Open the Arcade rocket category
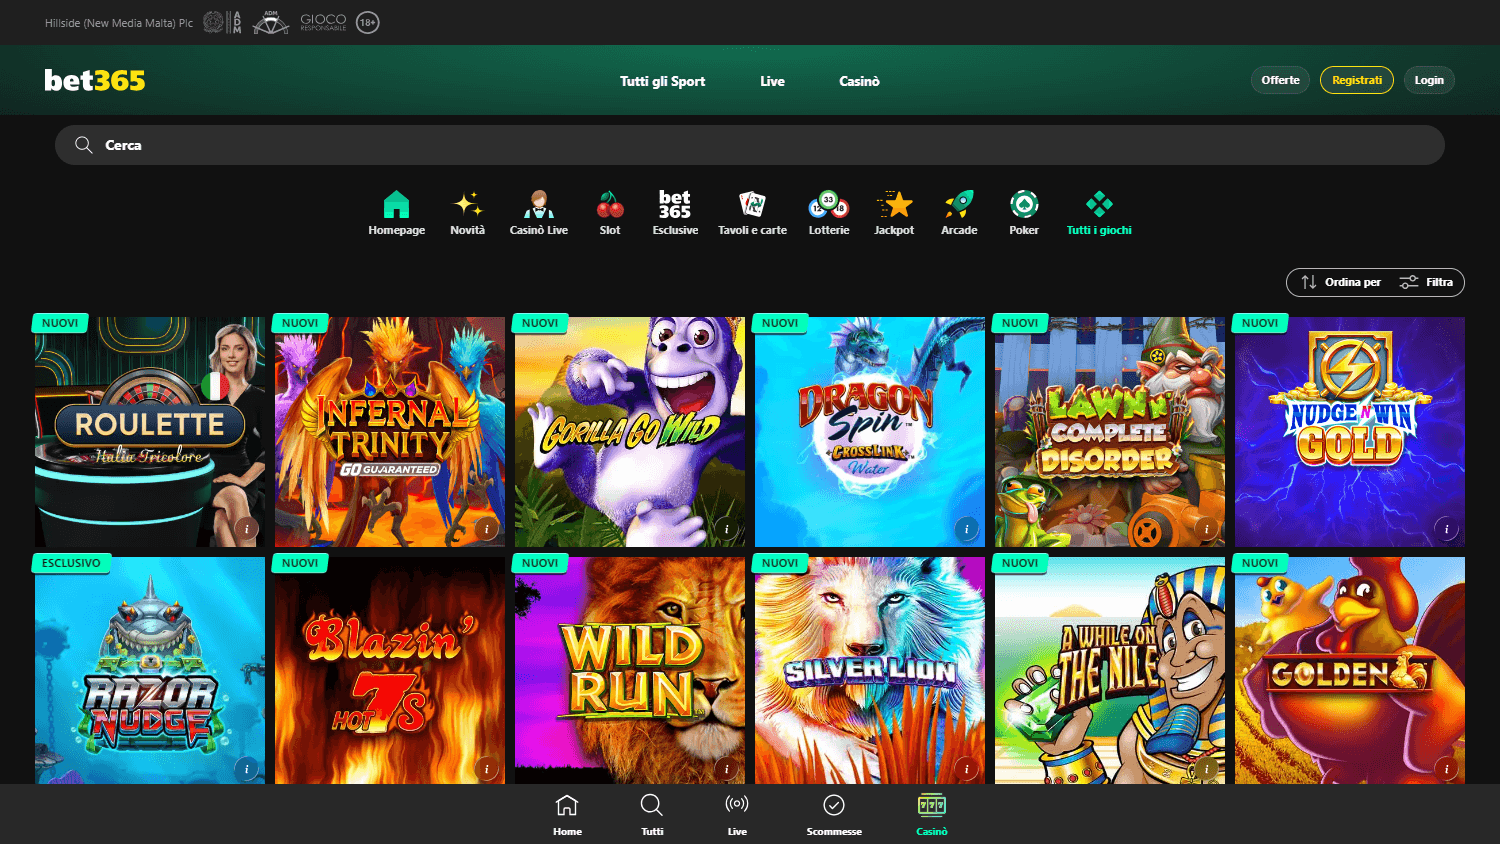The height and width of the screenshot is (844, 1500). (959, 213)
